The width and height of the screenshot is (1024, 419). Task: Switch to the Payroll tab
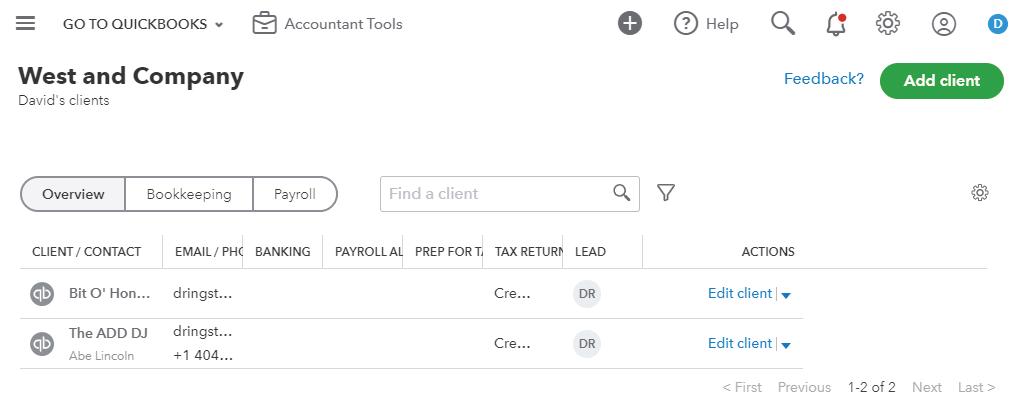coord(295,194)
